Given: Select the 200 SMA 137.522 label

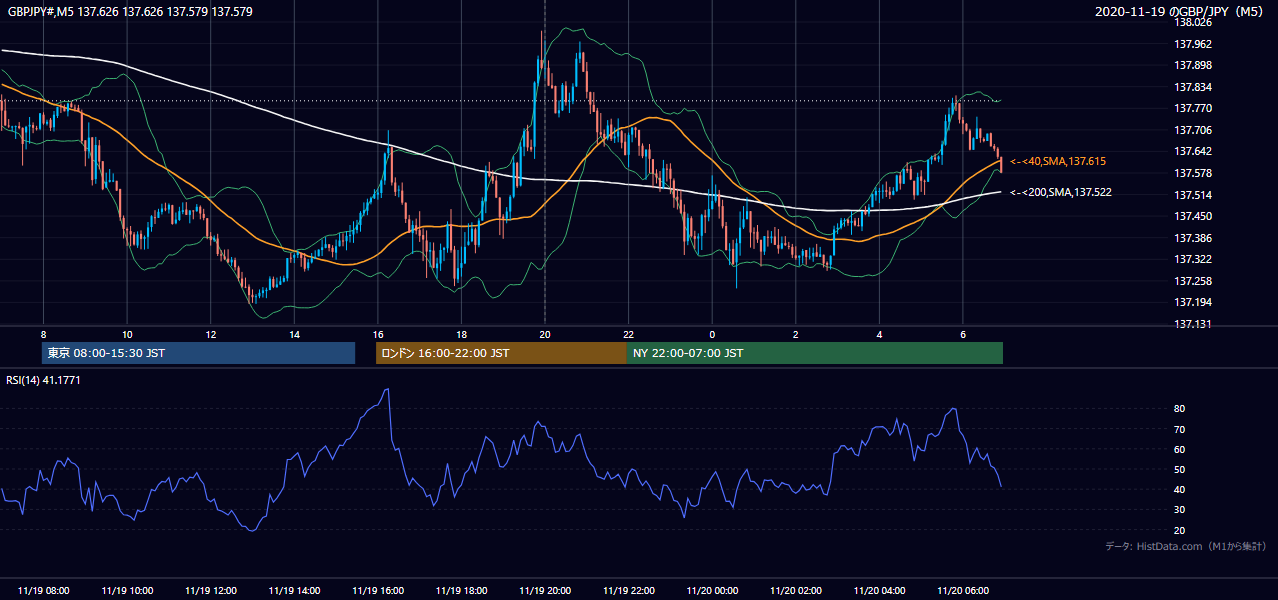Looking at the screenshot, I should (x=1061, y=192).
